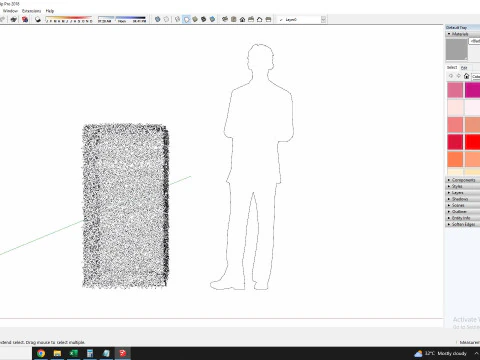This screenshot has width=480, height=360.
Task: Switch to the Iso view icon
Action: [x=225, y=19]
